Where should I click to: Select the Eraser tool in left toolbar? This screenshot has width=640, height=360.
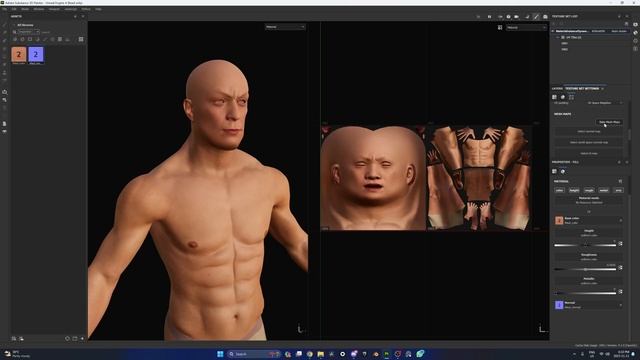4,32
